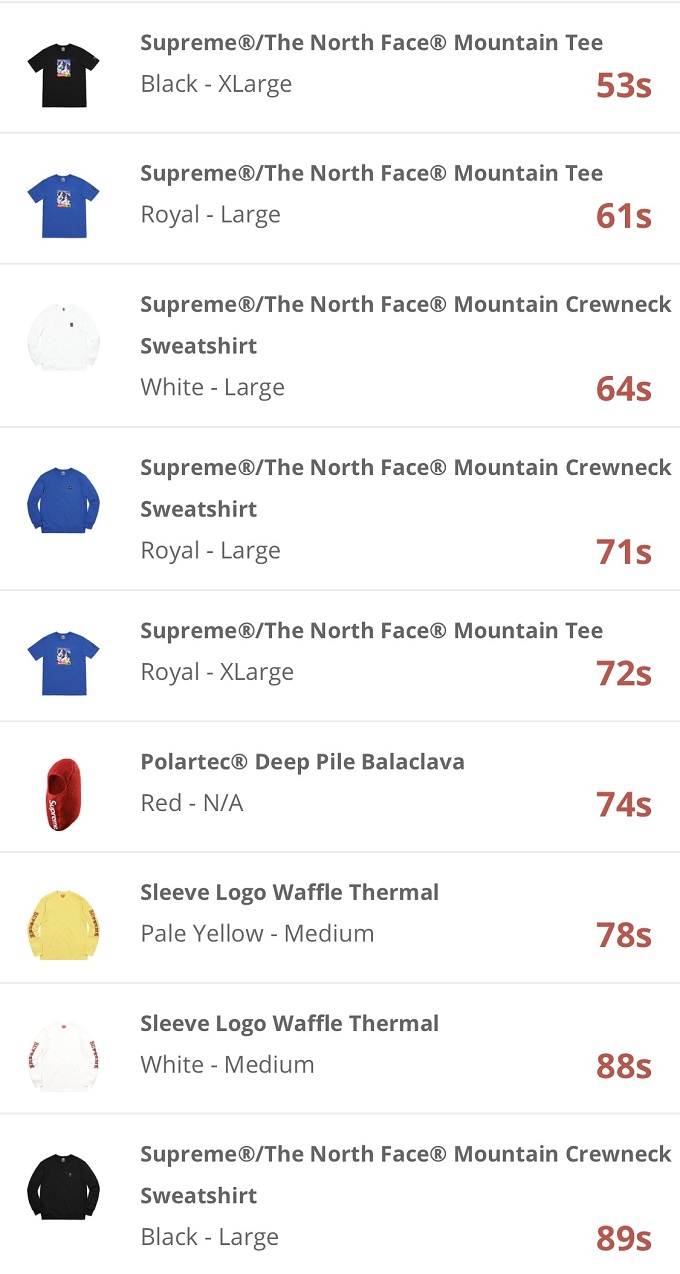Open Mountain Tee title above Black - XLarge
Viewport: 680px width, 1274px height.
pyautogui.click(x=371, y=43)
